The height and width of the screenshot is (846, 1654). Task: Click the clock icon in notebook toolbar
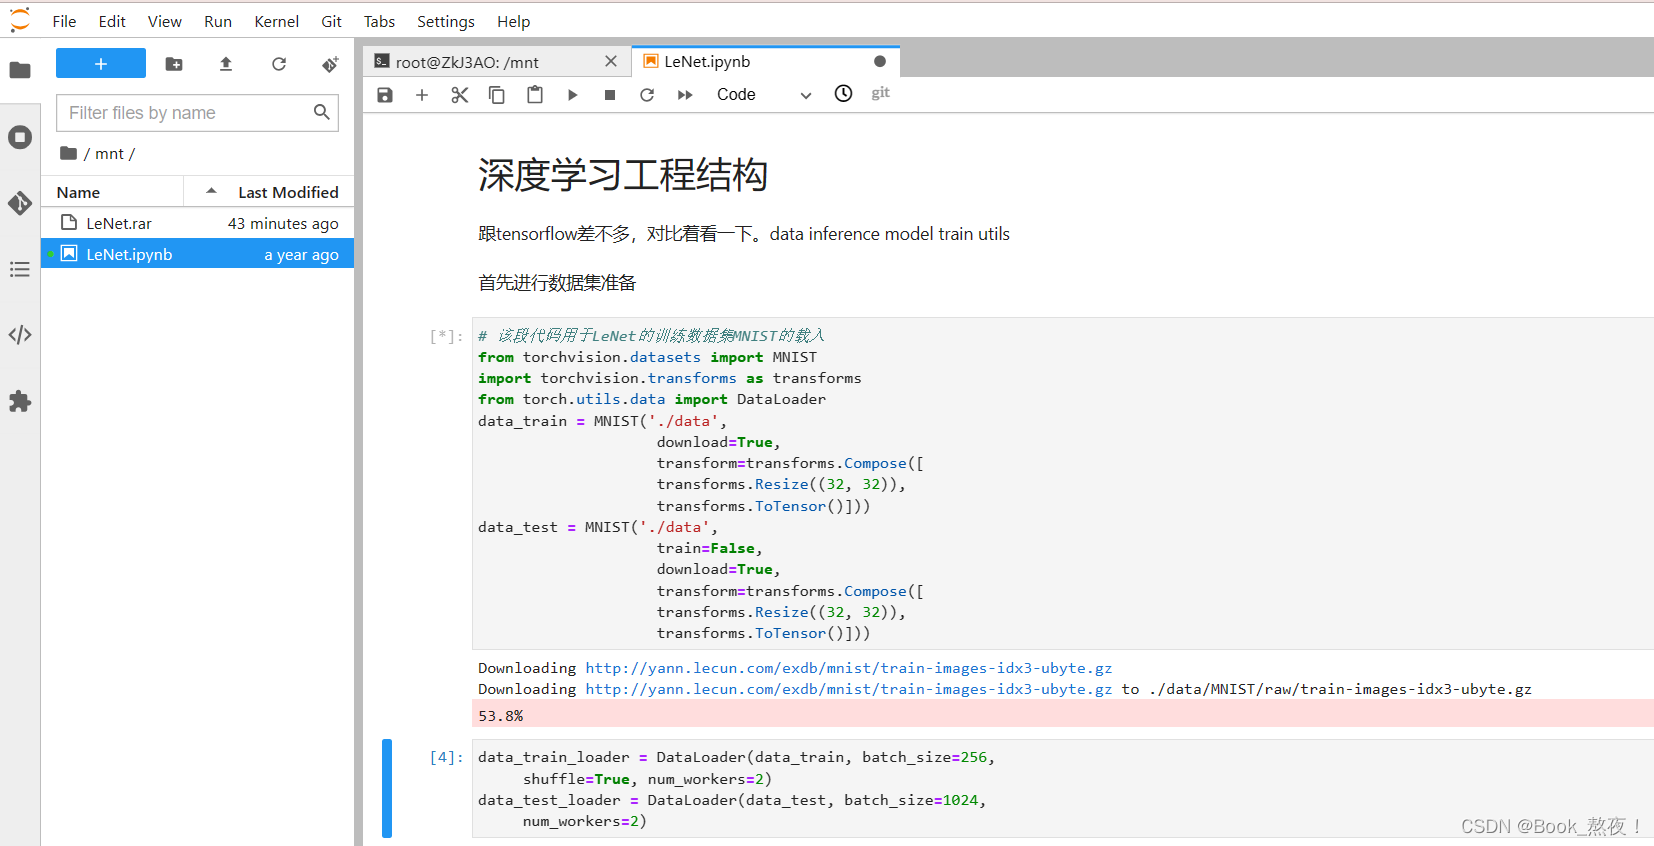click(x=844, y=94)
